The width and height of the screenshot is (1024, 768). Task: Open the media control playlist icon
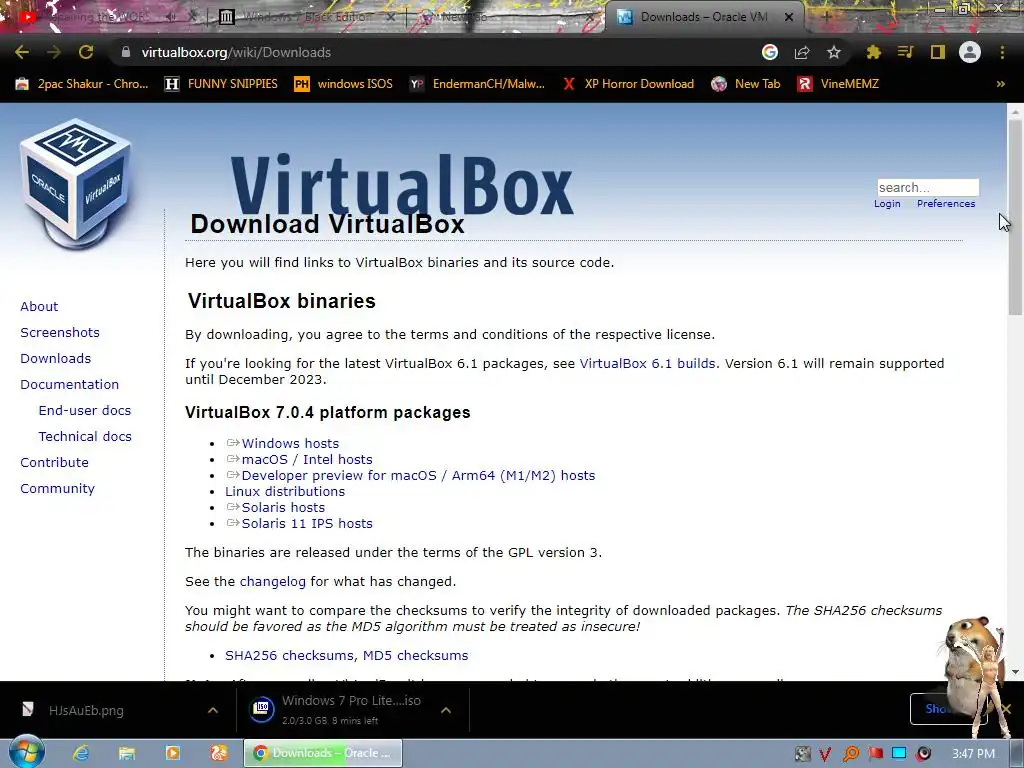905,52
